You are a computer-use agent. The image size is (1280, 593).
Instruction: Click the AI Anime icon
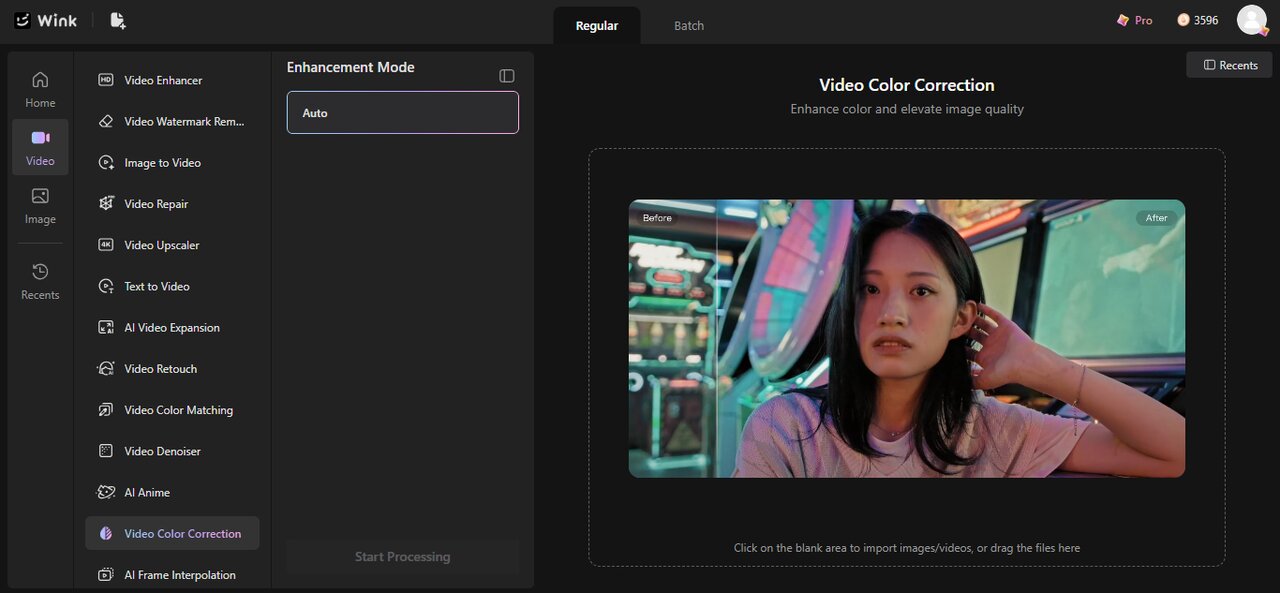coord(106,492)
